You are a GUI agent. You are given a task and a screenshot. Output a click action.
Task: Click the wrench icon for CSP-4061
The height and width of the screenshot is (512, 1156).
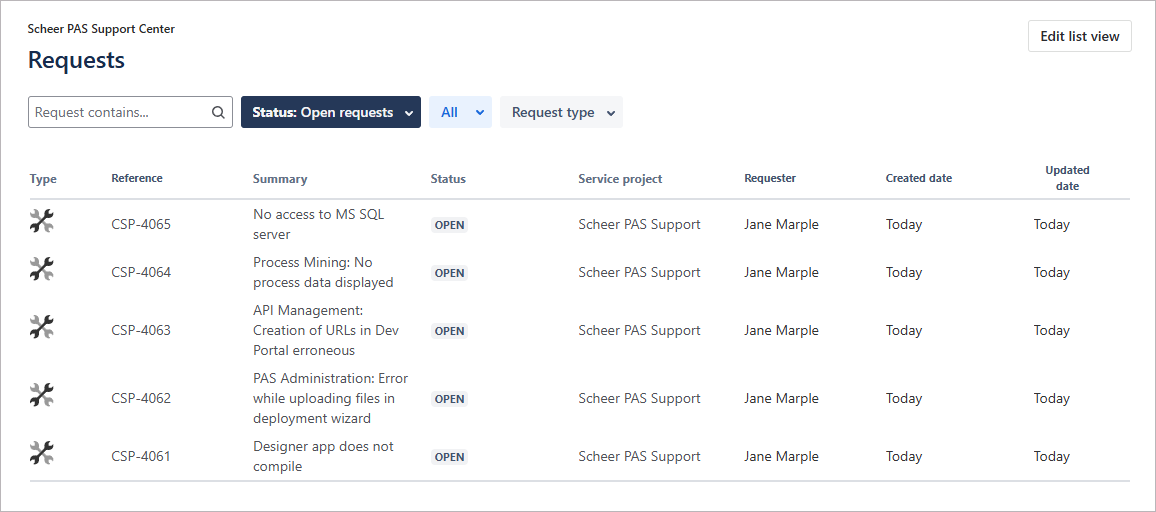click(x=41, y=454)
